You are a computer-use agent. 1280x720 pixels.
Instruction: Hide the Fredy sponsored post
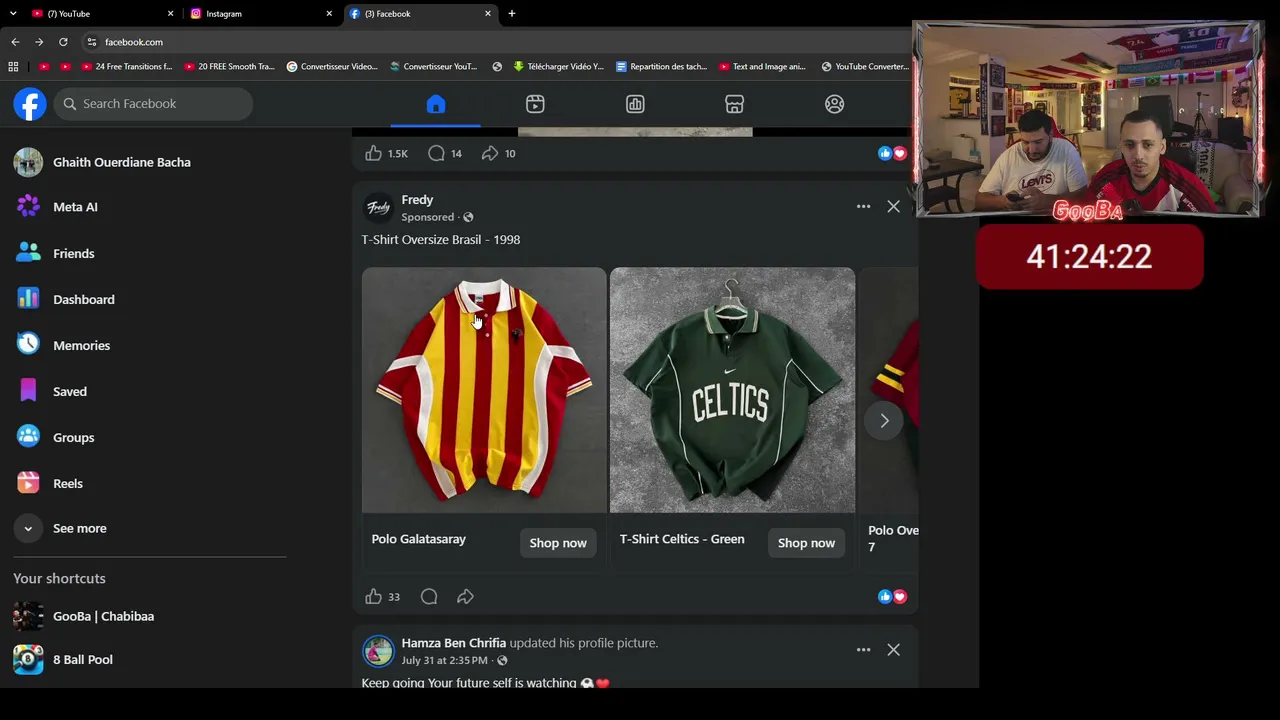tap(893, 207)
